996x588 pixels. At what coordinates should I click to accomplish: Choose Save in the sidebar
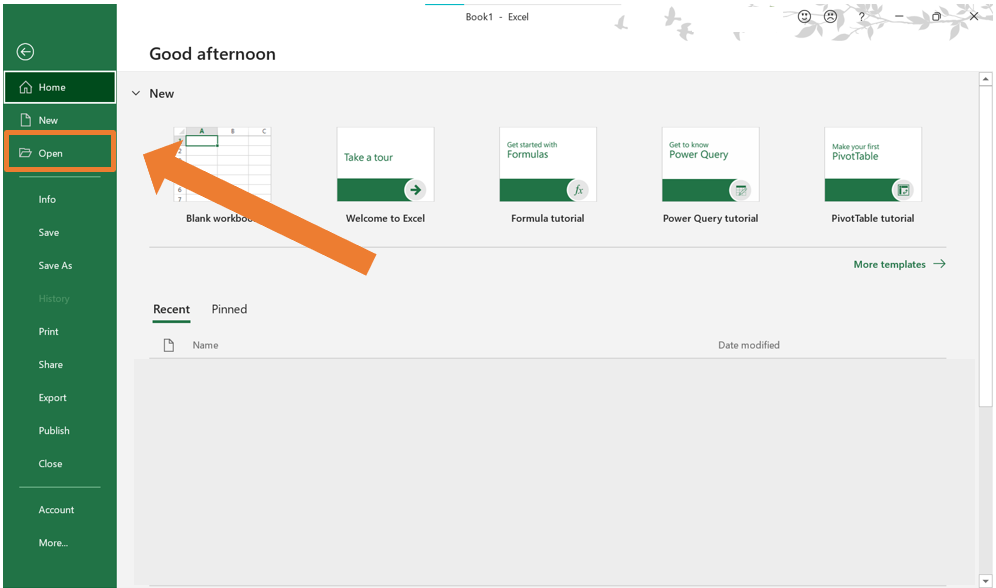pyautogui.click(x=49, y=232)
